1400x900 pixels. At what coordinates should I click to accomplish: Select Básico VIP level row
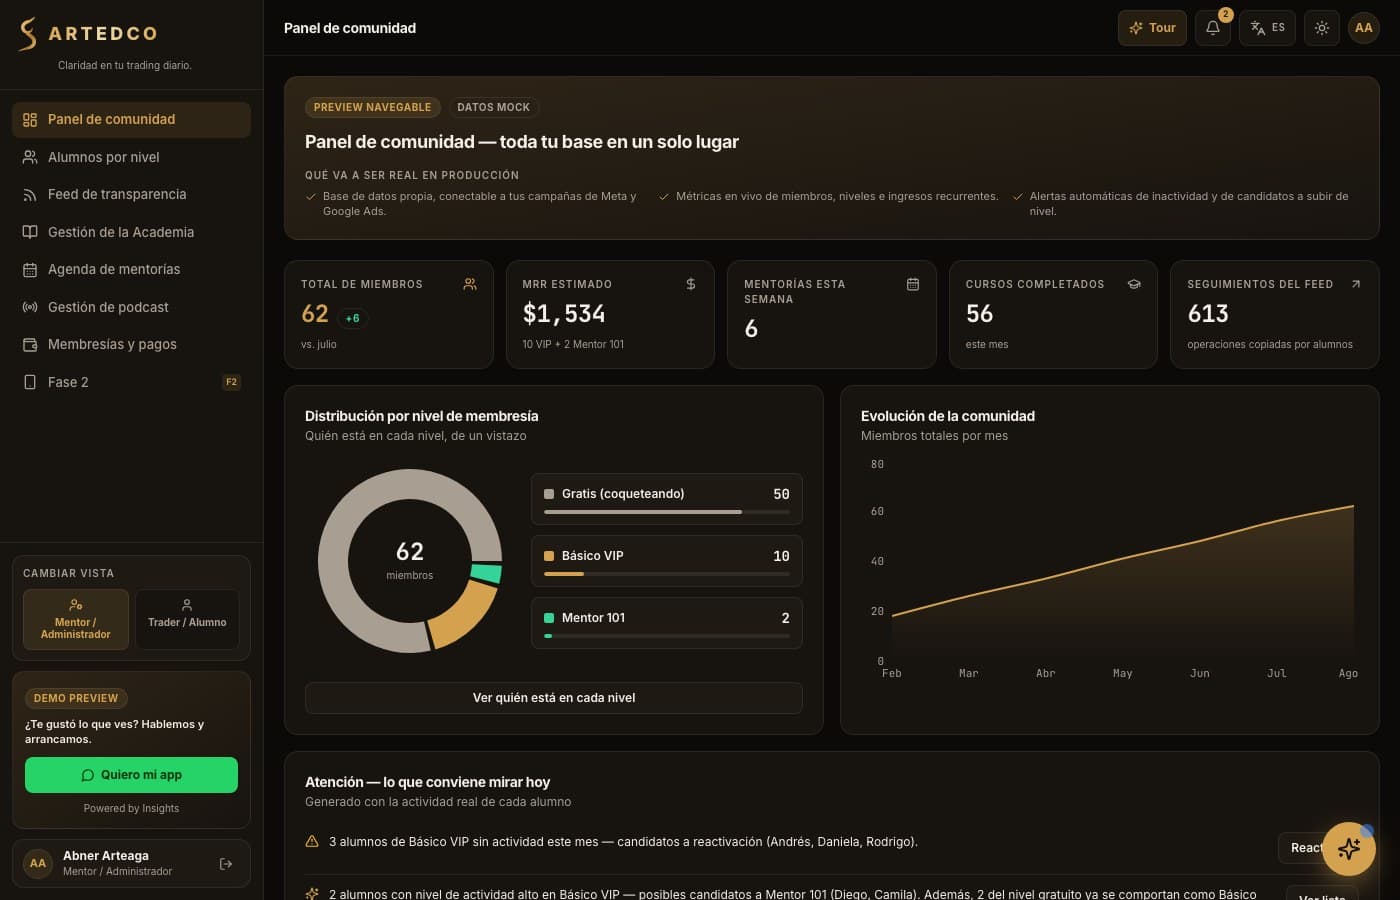click(x=667, y=561)
